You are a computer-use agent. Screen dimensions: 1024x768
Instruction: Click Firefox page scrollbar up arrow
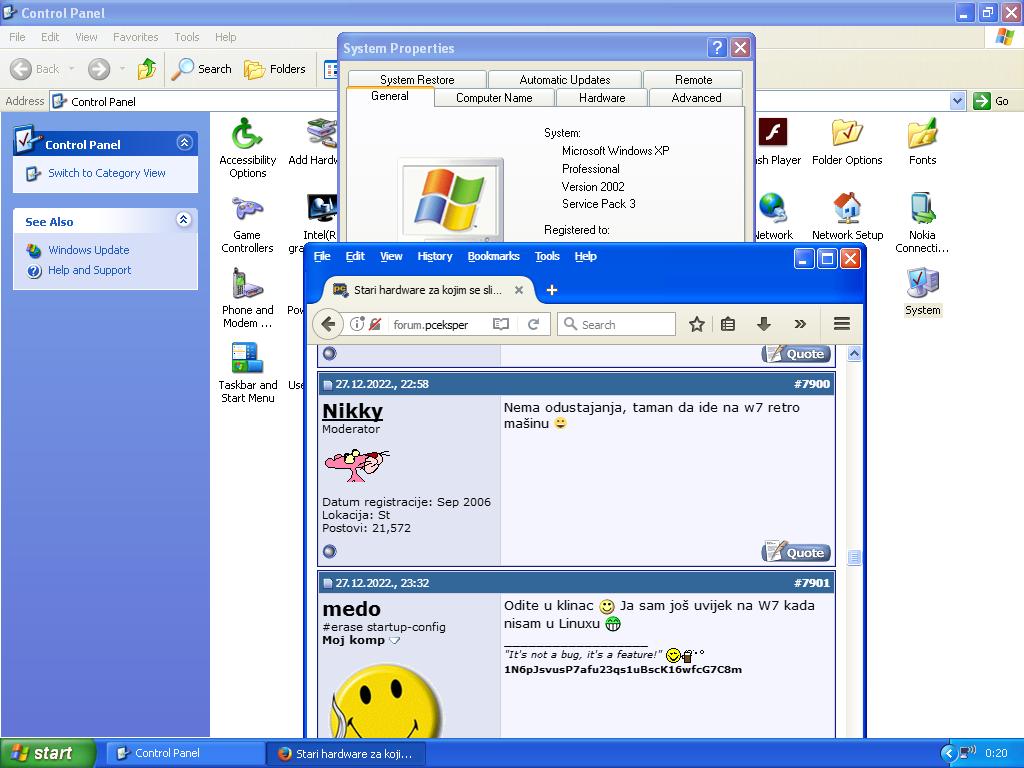coord(854,354)
